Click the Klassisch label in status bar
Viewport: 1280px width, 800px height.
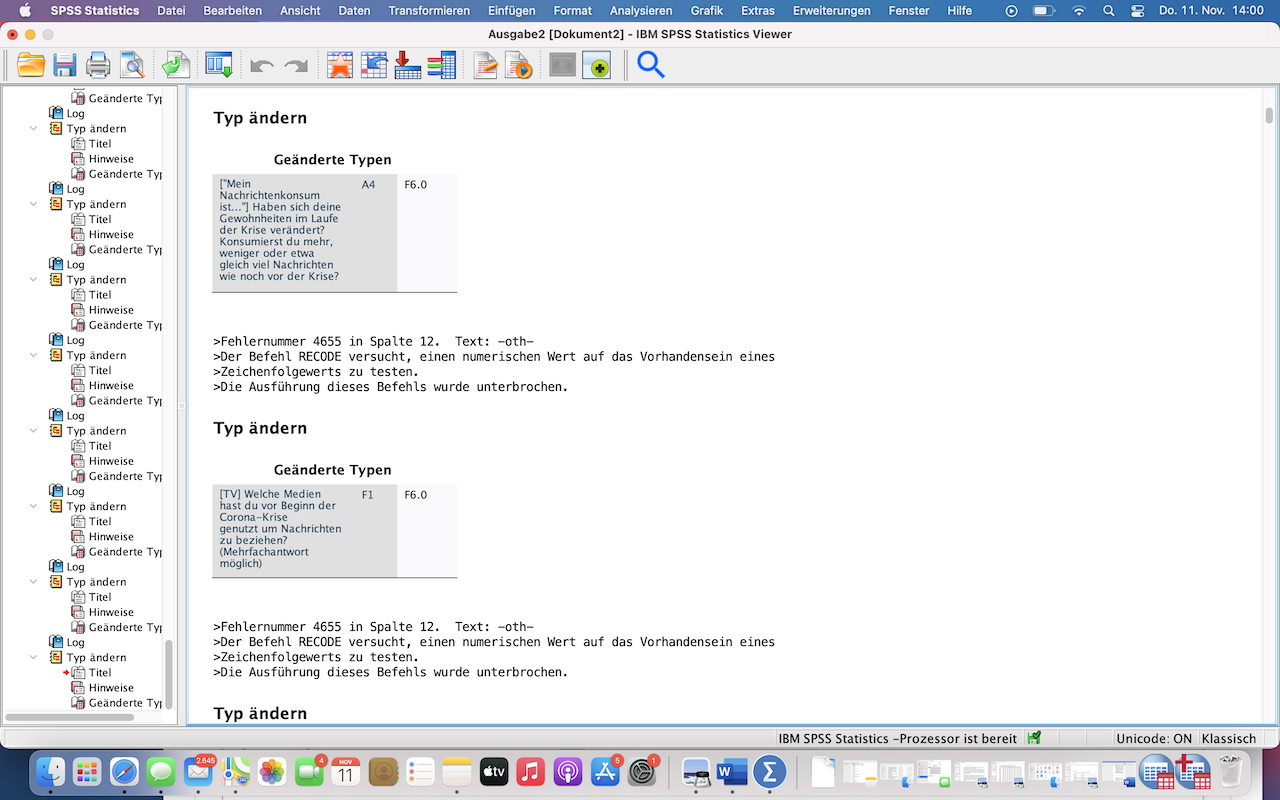pyautogui.click(x=1229, y=739)
